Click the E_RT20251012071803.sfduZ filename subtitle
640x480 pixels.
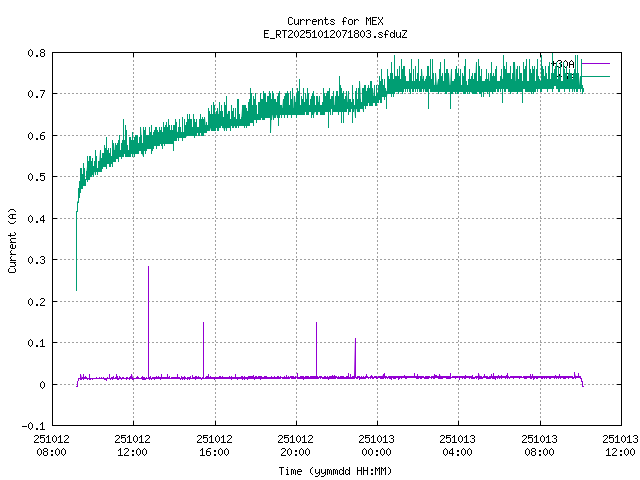(x=334, y=34)
